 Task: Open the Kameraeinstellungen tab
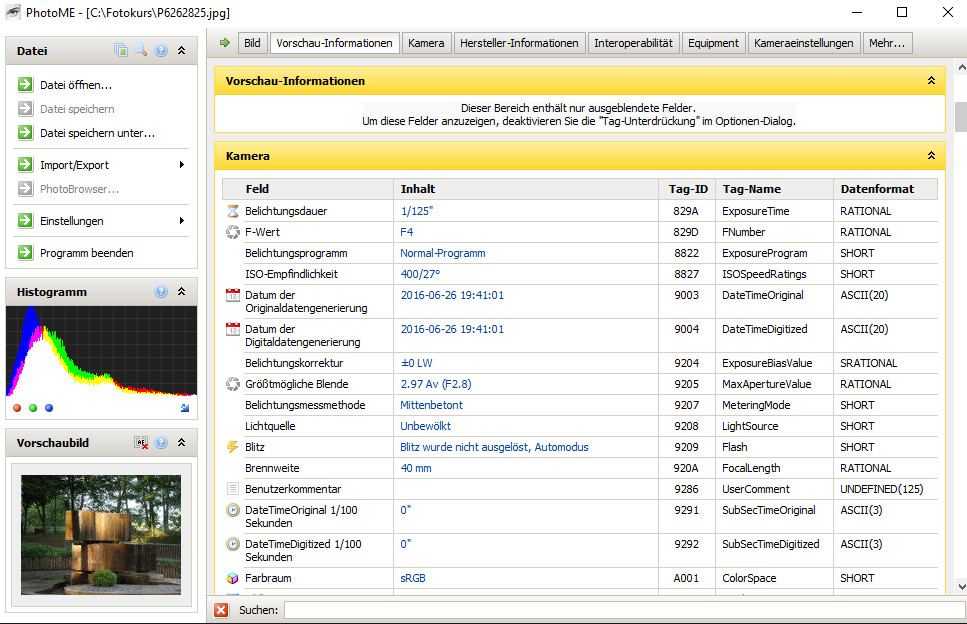click(x=804, y=43)
